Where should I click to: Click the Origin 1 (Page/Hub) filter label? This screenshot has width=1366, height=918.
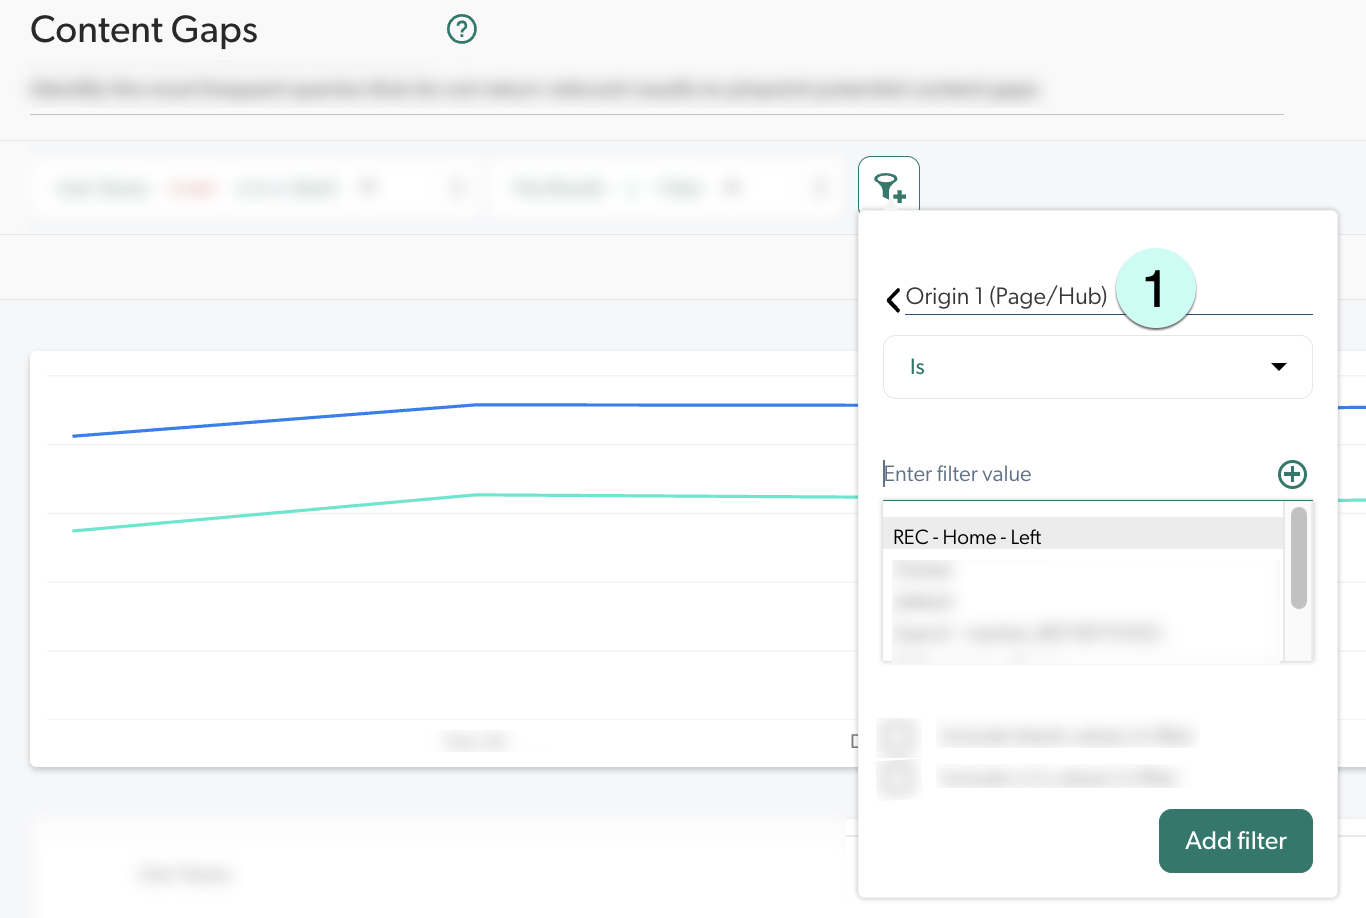coord(1006,296)
